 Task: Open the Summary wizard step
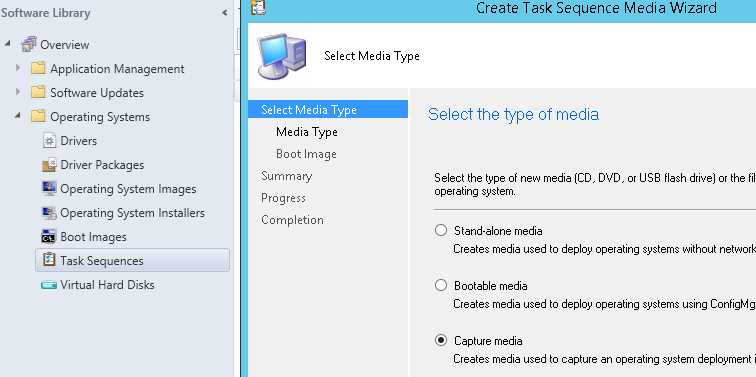(x=286, y=176)
